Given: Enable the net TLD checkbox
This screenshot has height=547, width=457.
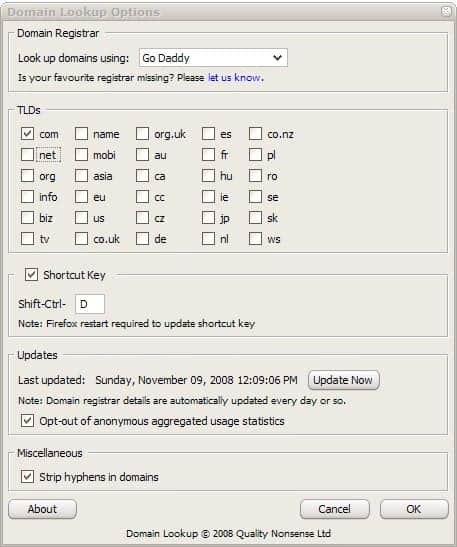Looking at the screenshot, I should tap(27, 155).
